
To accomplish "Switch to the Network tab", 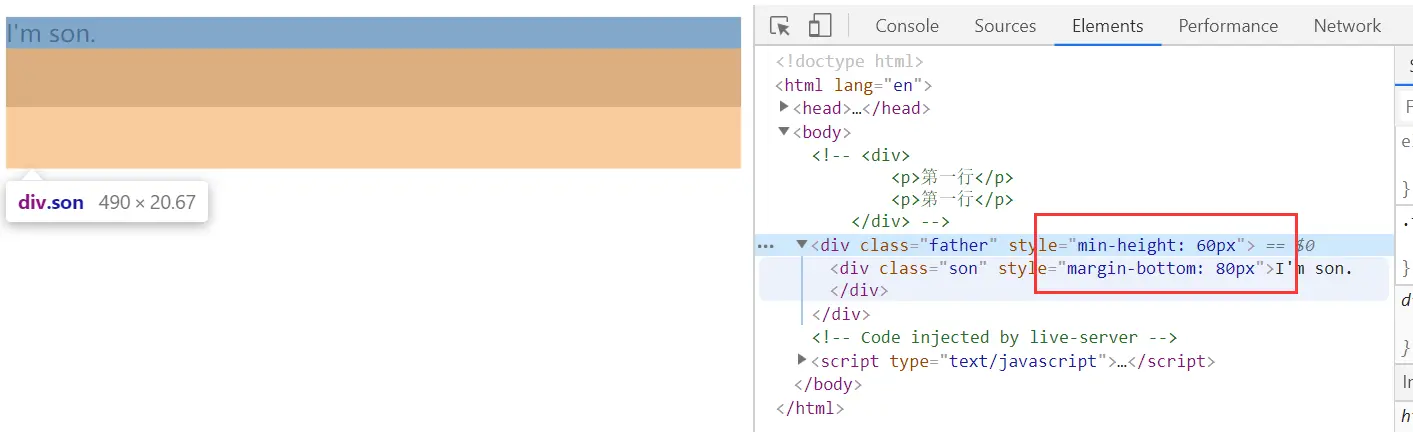I will pyautogui.click(x=1347, y=26).
